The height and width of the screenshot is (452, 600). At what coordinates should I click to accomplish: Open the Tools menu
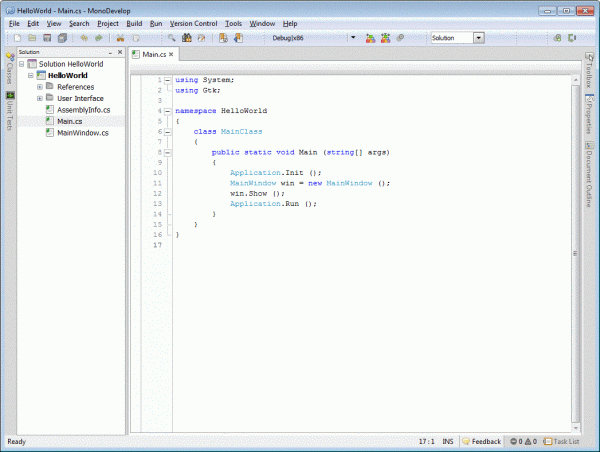click(x=233, y=24)
